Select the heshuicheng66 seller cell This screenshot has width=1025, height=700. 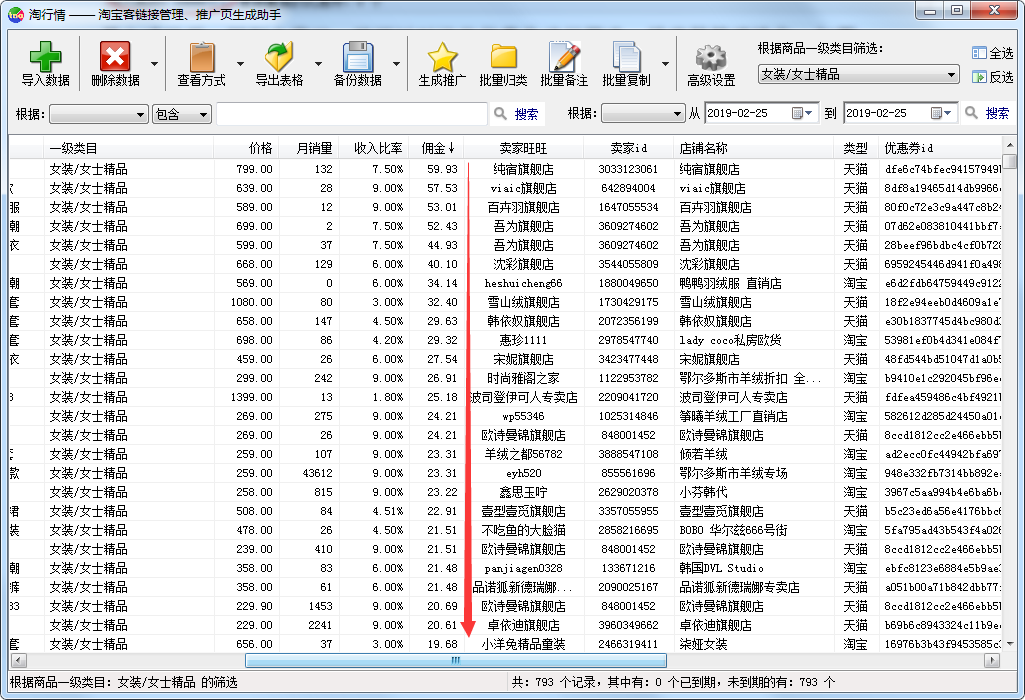coord(523,283)
